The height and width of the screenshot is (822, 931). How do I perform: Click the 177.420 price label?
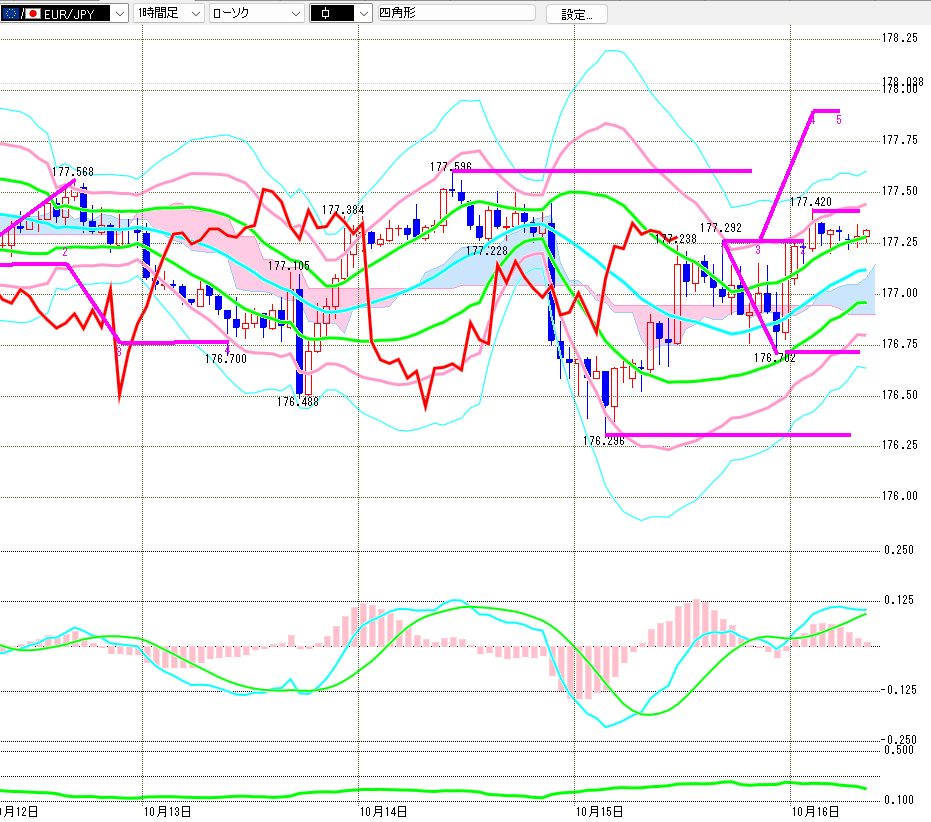(810, 202)
